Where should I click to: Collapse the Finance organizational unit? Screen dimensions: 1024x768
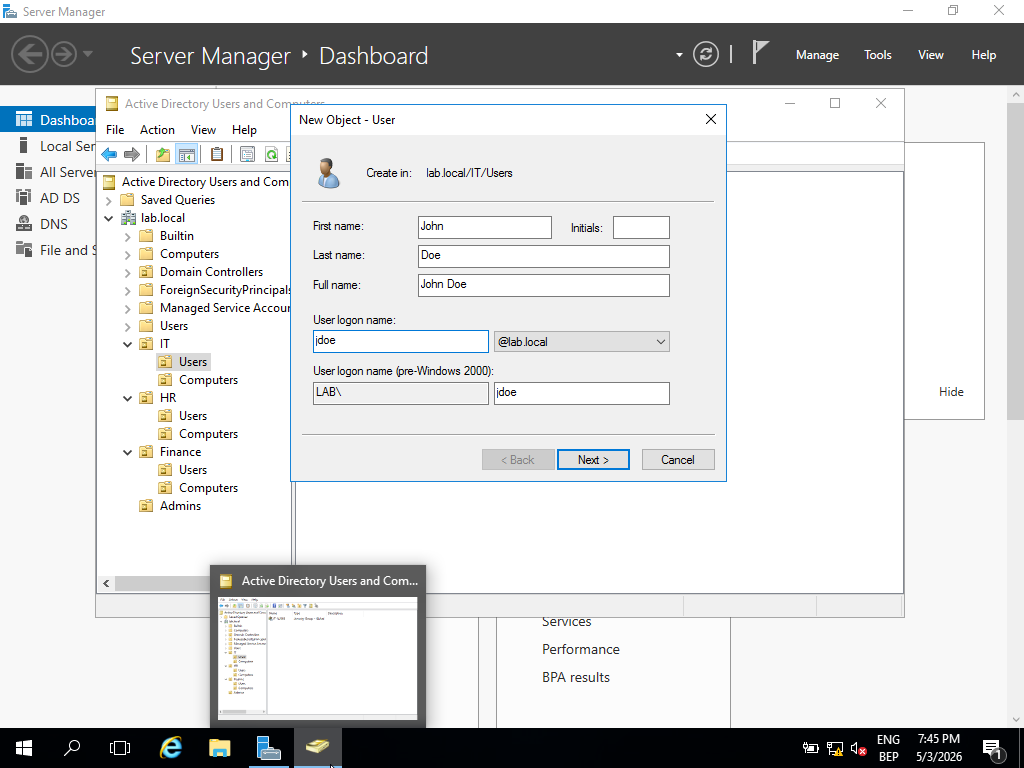tap(128, 452)
